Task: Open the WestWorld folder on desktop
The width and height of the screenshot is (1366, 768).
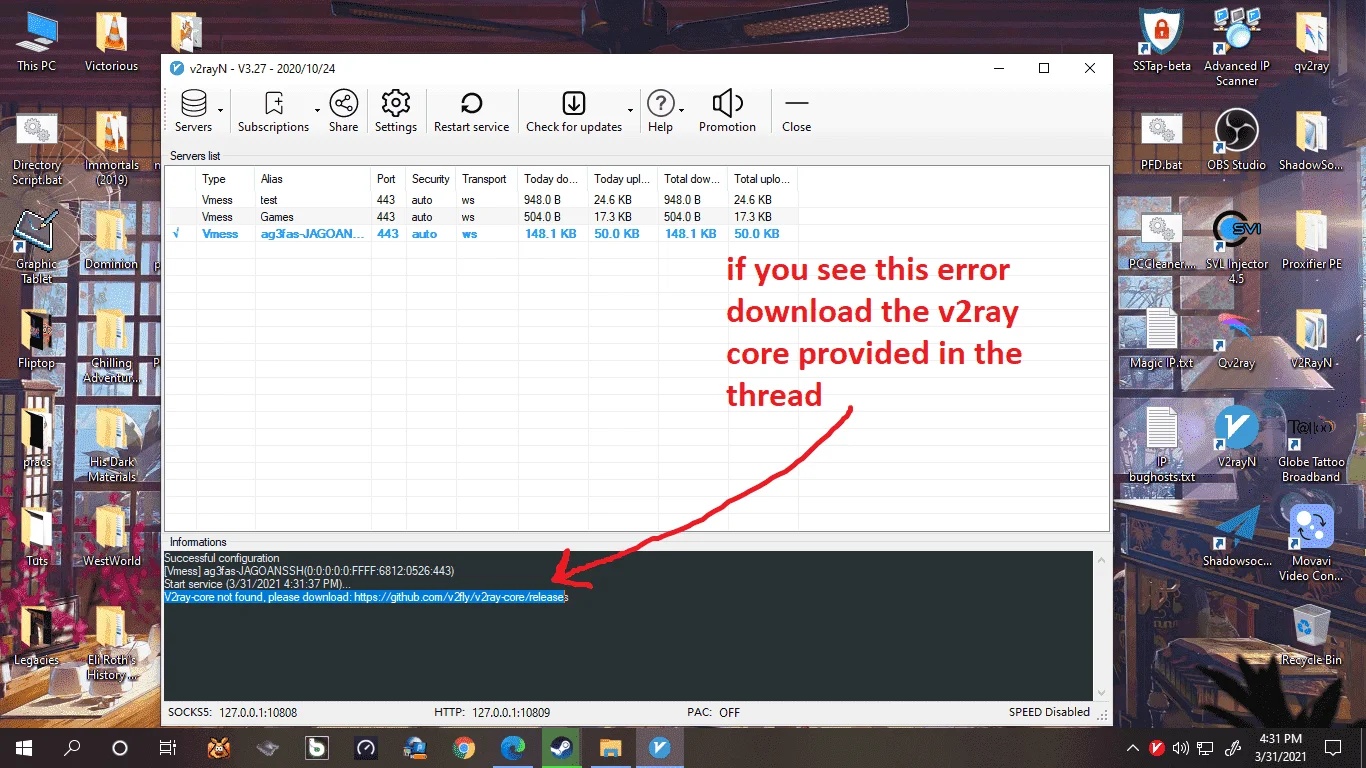Action: click(111, 537)
